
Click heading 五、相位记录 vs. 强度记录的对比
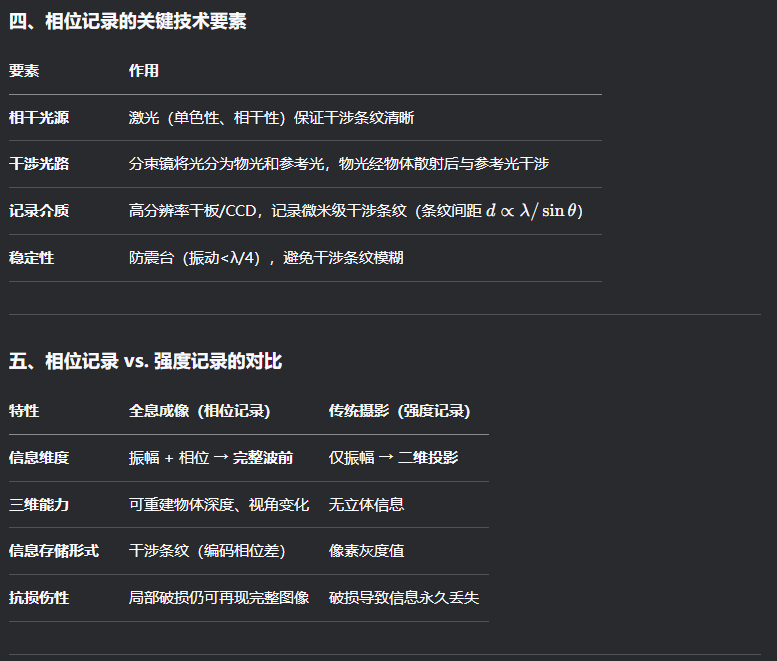(x=145, y=361)
